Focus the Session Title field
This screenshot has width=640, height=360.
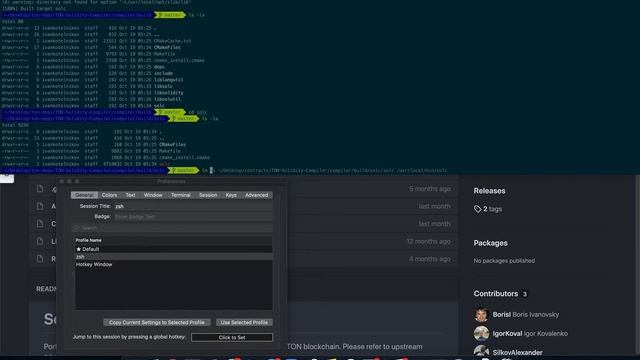point(193,207)
